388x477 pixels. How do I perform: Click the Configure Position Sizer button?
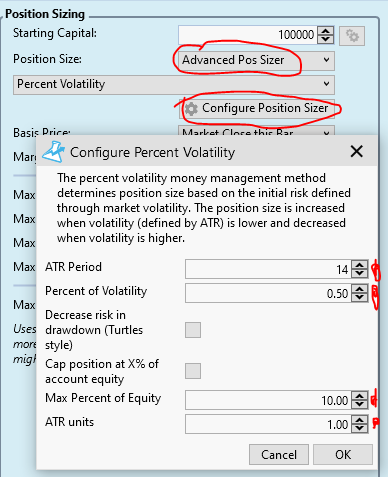(257, 109)
